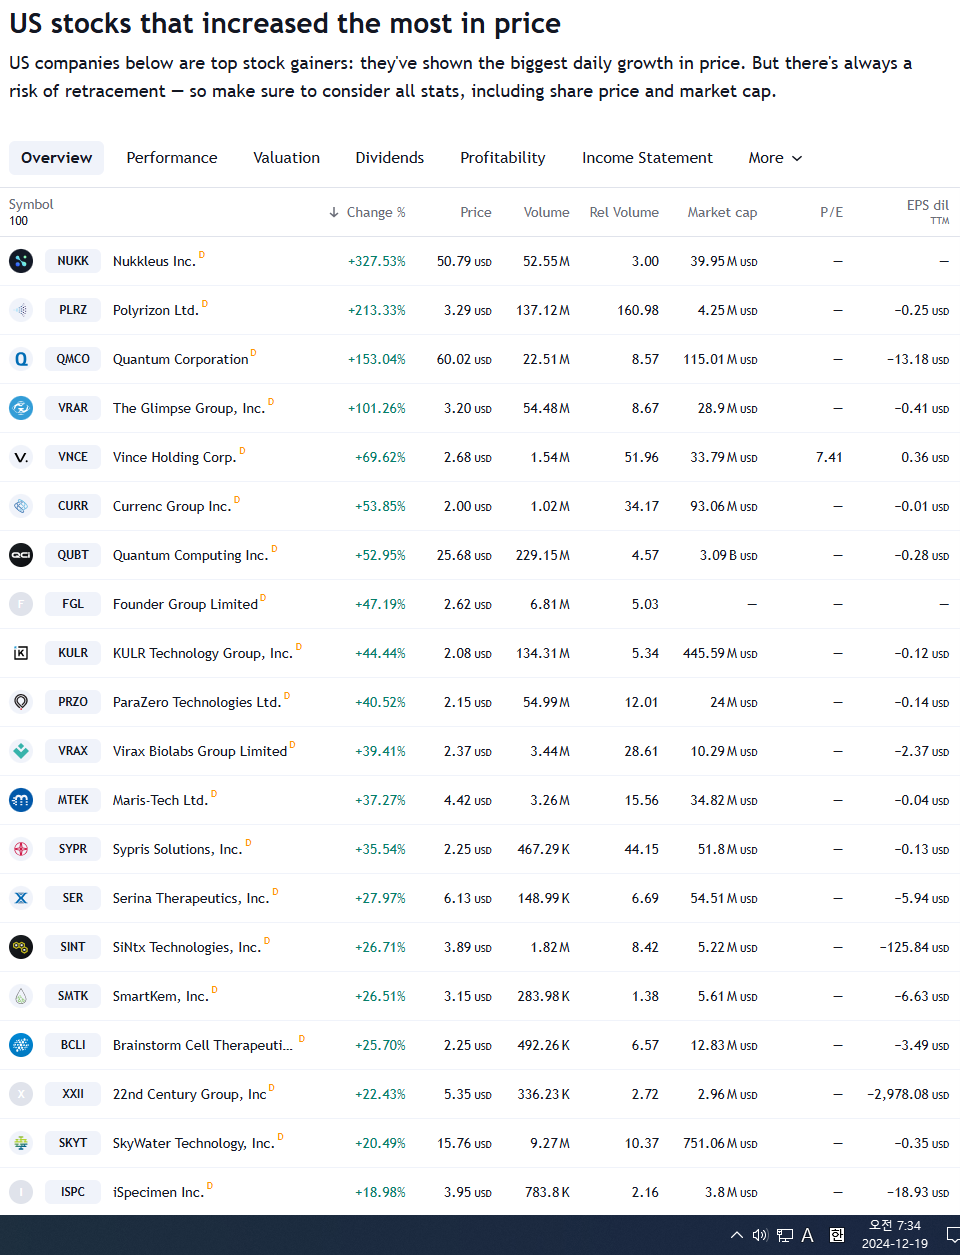Expand the More tabs dropdown
The image size is (960, 1255).
pyautogui.click(x=775, y=158)
